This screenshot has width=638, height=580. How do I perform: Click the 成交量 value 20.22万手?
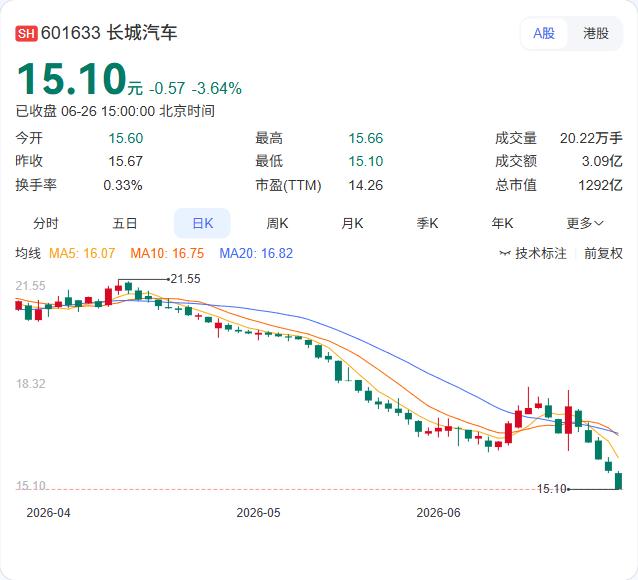point(591,138)
